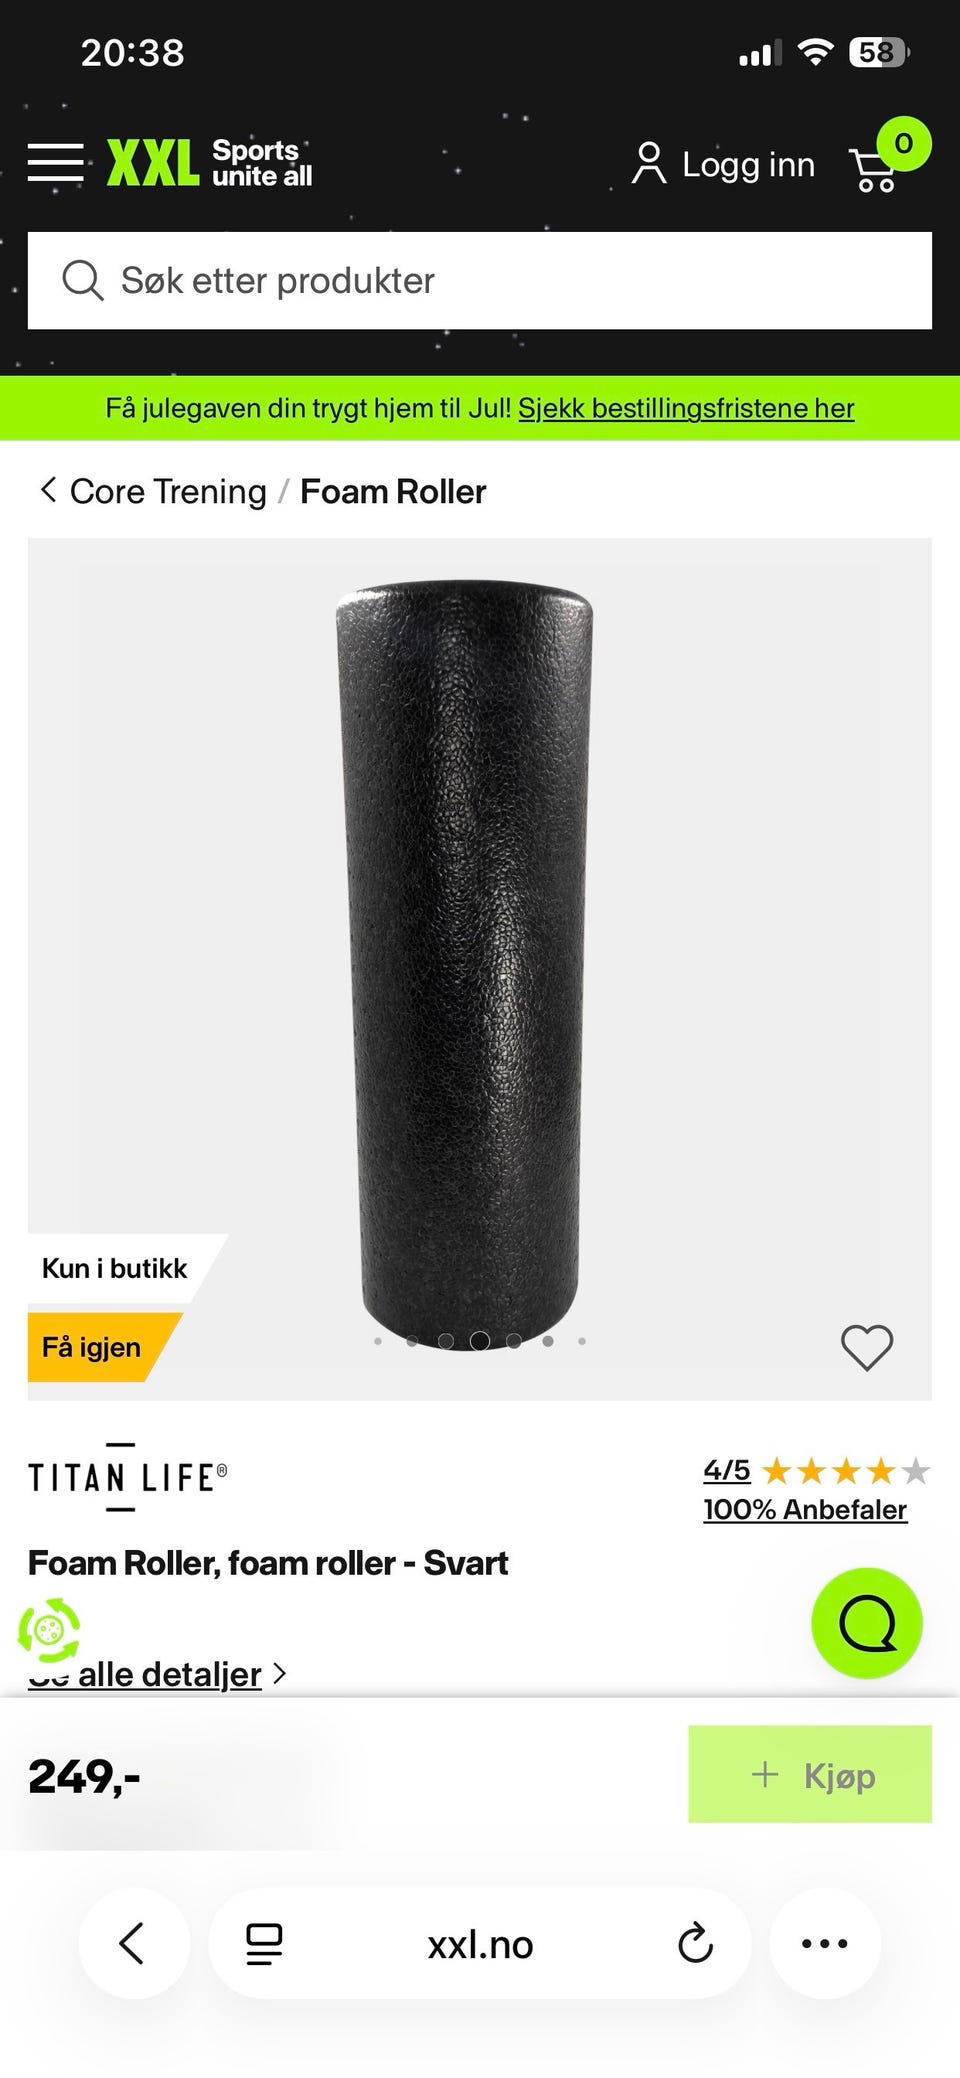Image resolution: width=960 pixels, height=2078 pixels.
Task: Reload the page with refresh icon
Action: pos(695,1944)
